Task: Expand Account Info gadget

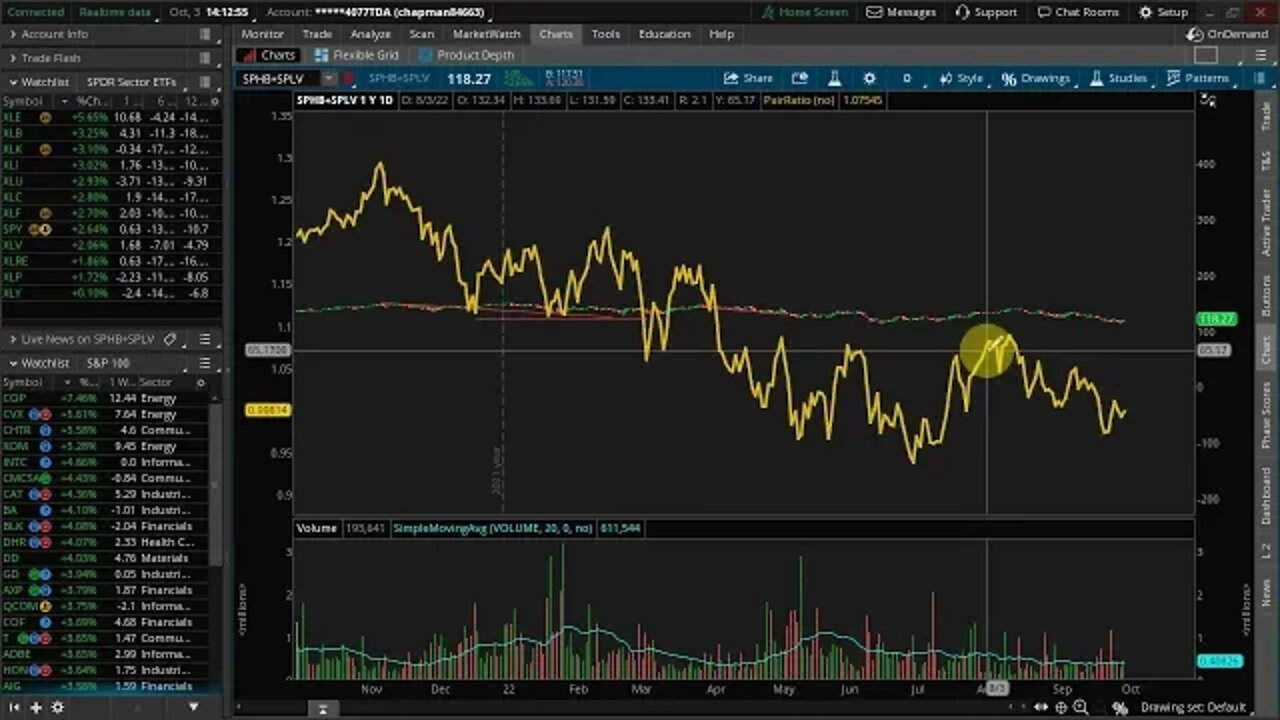Action: coord(12,34)
